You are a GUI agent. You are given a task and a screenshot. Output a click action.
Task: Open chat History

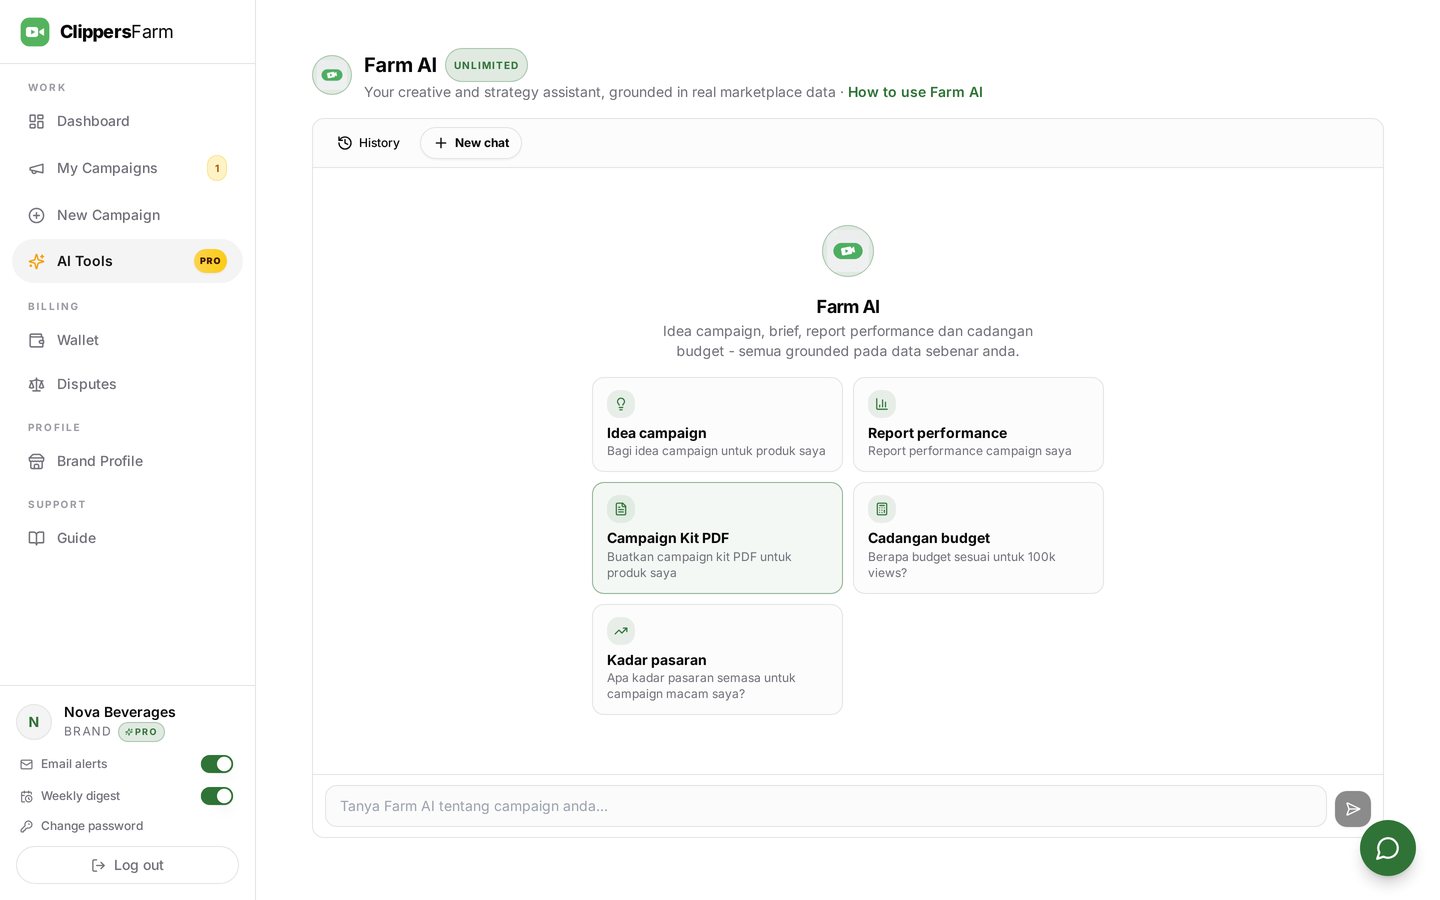coord(369,143)
